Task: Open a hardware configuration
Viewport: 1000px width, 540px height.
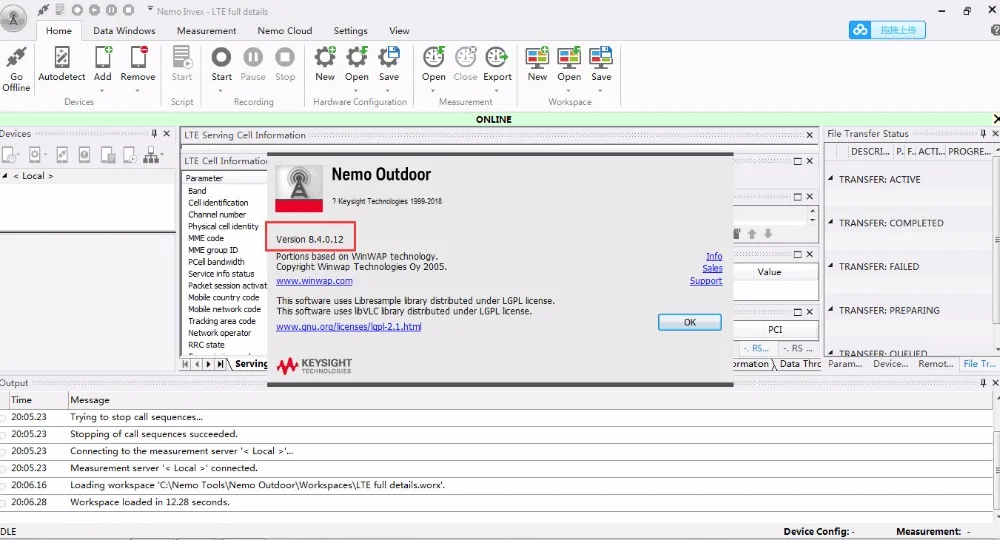Action: [x=357, y=57]
